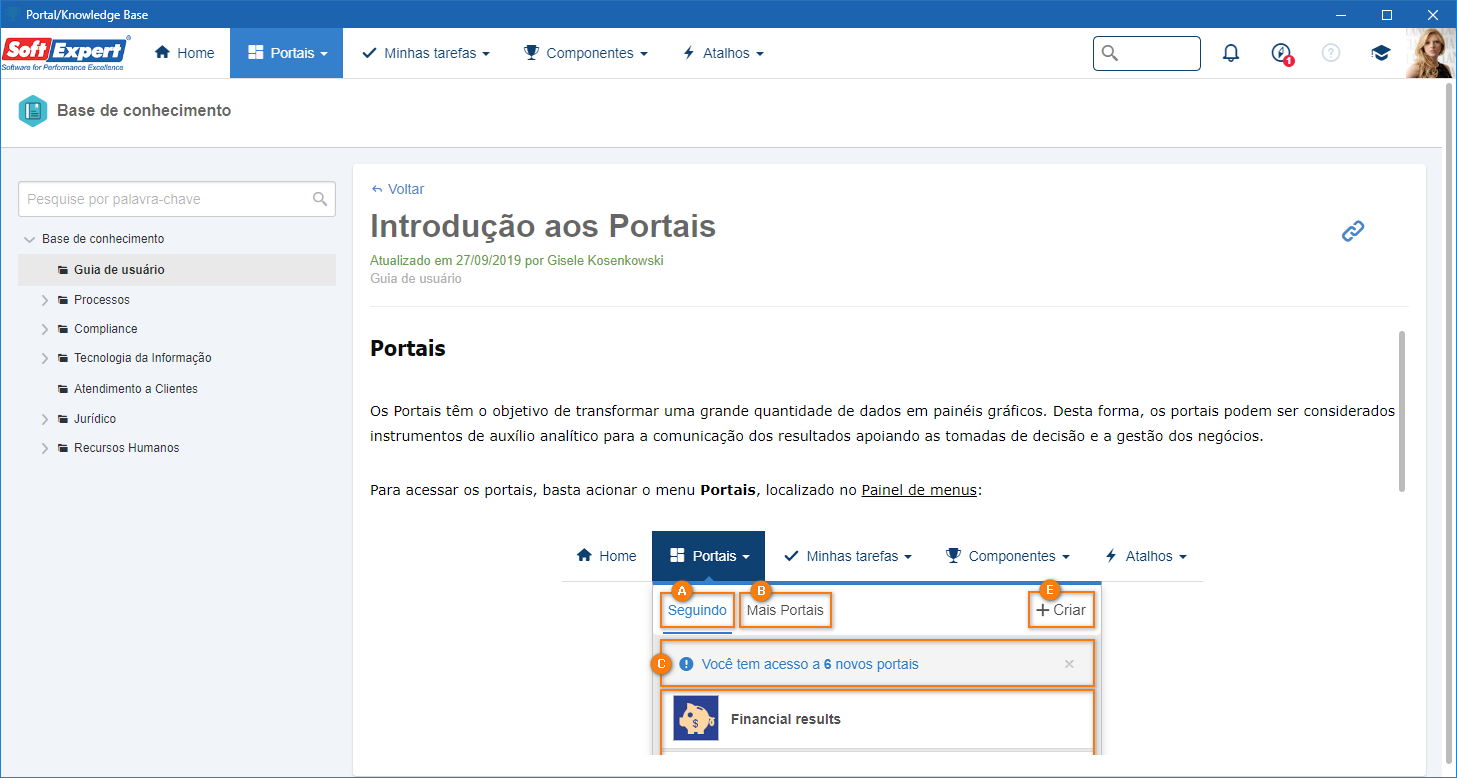Screen dimensions: 1457x778
Task: Open the notifications bell icon
Action: point(1231,53)
